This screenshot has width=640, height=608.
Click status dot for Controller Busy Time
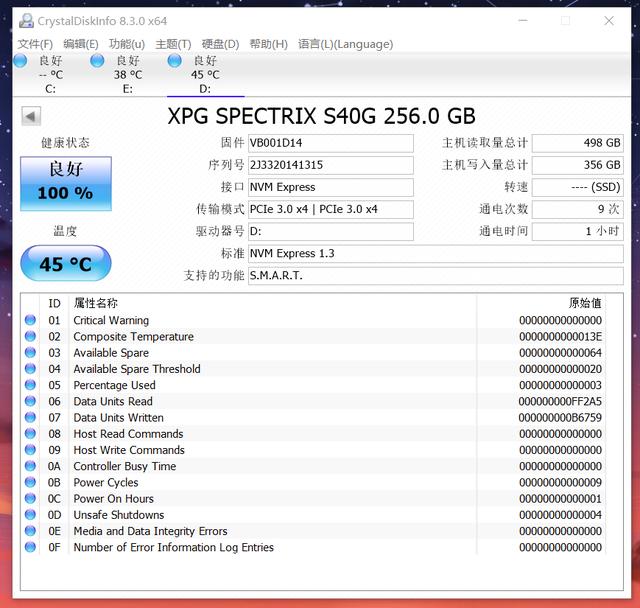[30, 466]
